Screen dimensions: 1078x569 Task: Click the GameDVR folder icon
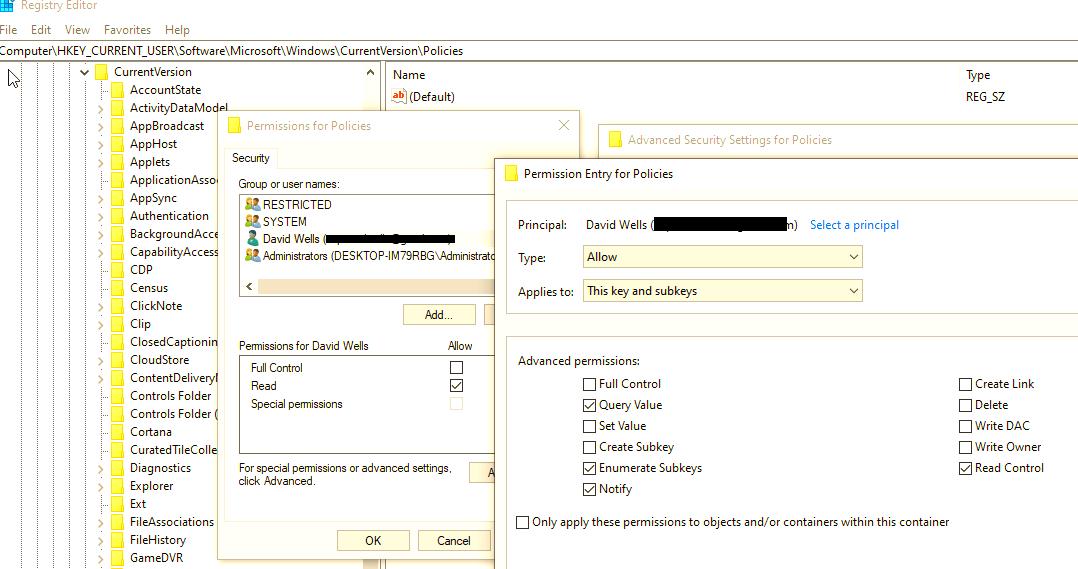tap(118, 558)
